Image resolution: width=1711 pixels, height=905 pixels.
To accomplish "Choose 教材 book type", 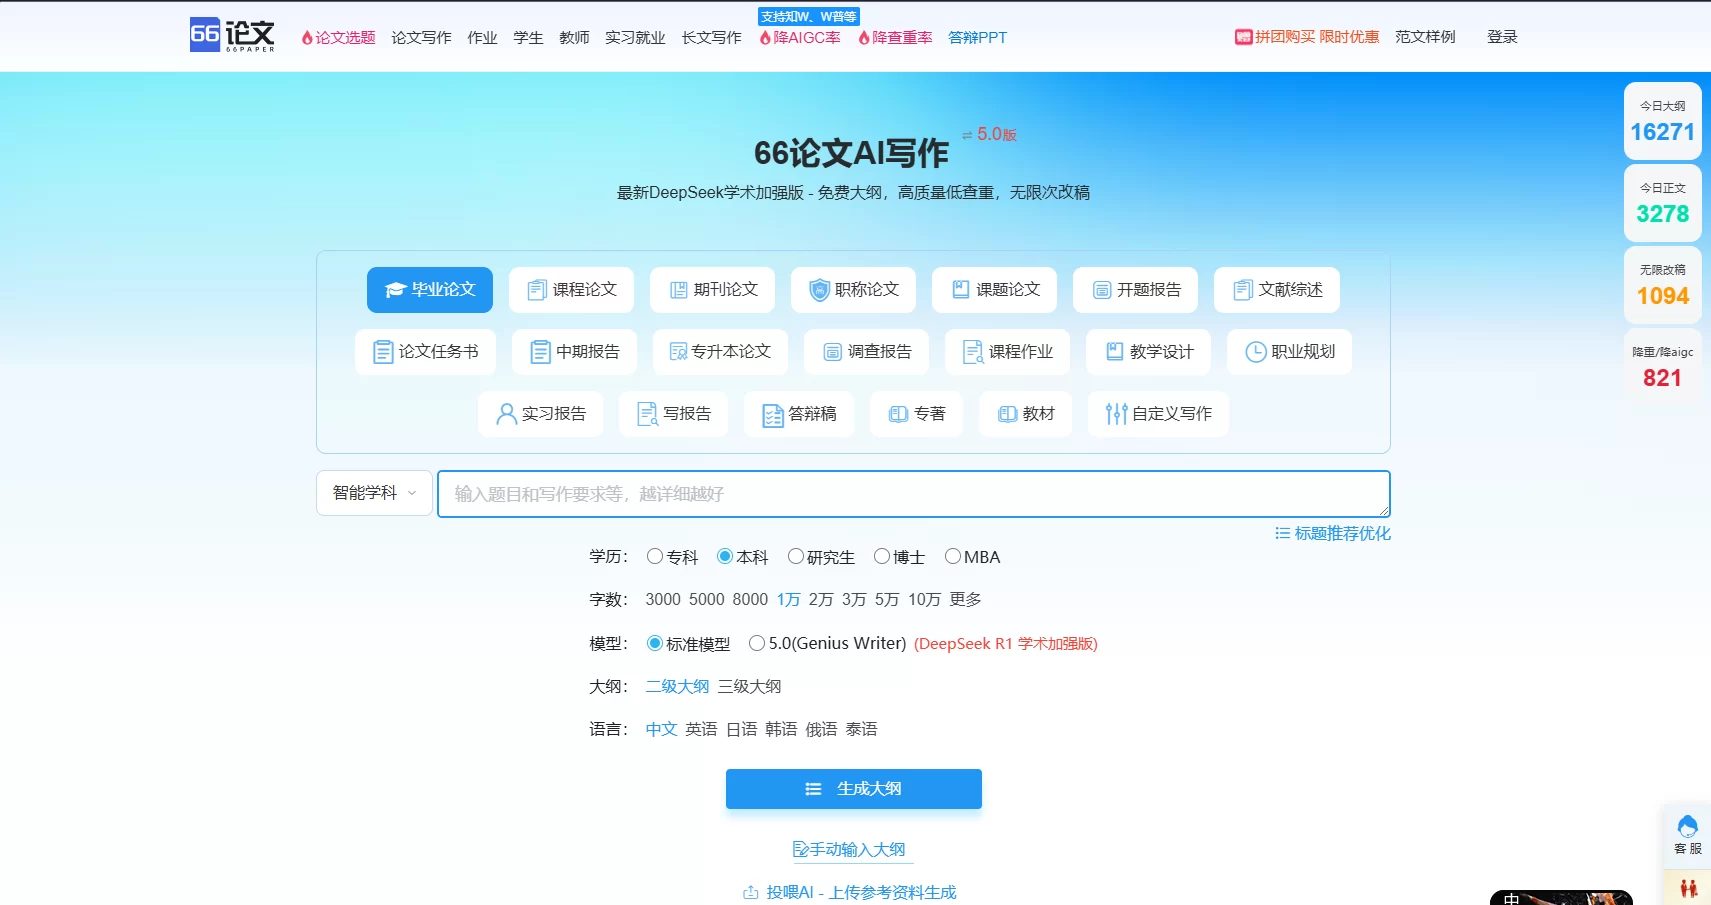I will tap(1025, 414).
